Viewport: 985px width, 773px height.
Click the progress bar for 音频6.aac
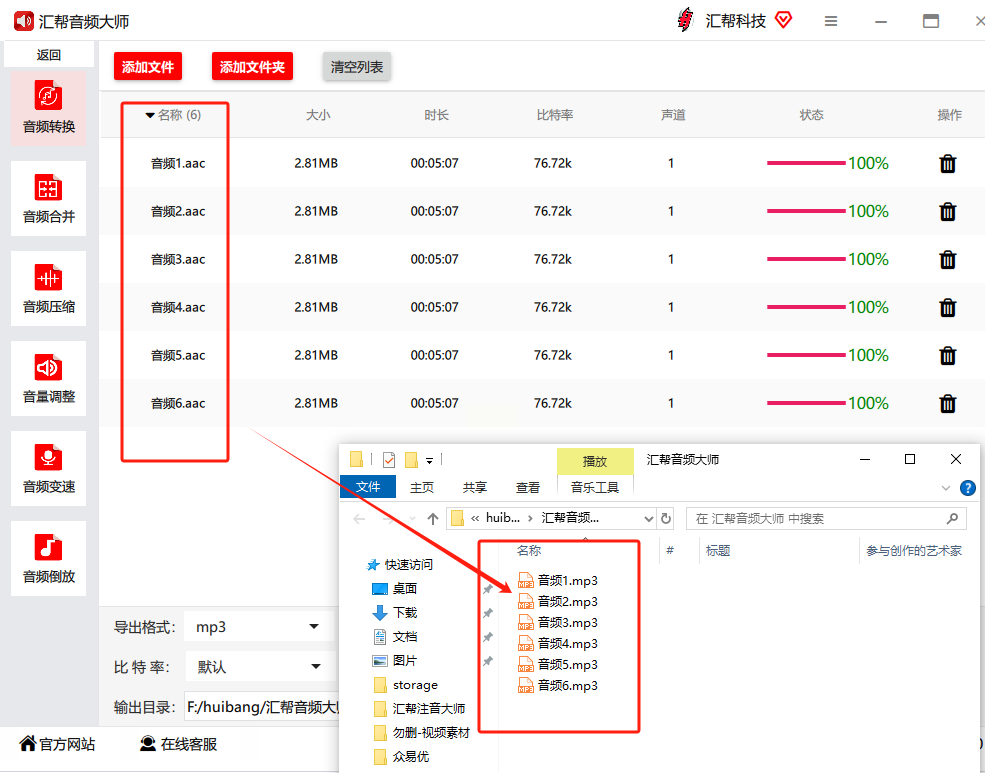tap(806, 403)
